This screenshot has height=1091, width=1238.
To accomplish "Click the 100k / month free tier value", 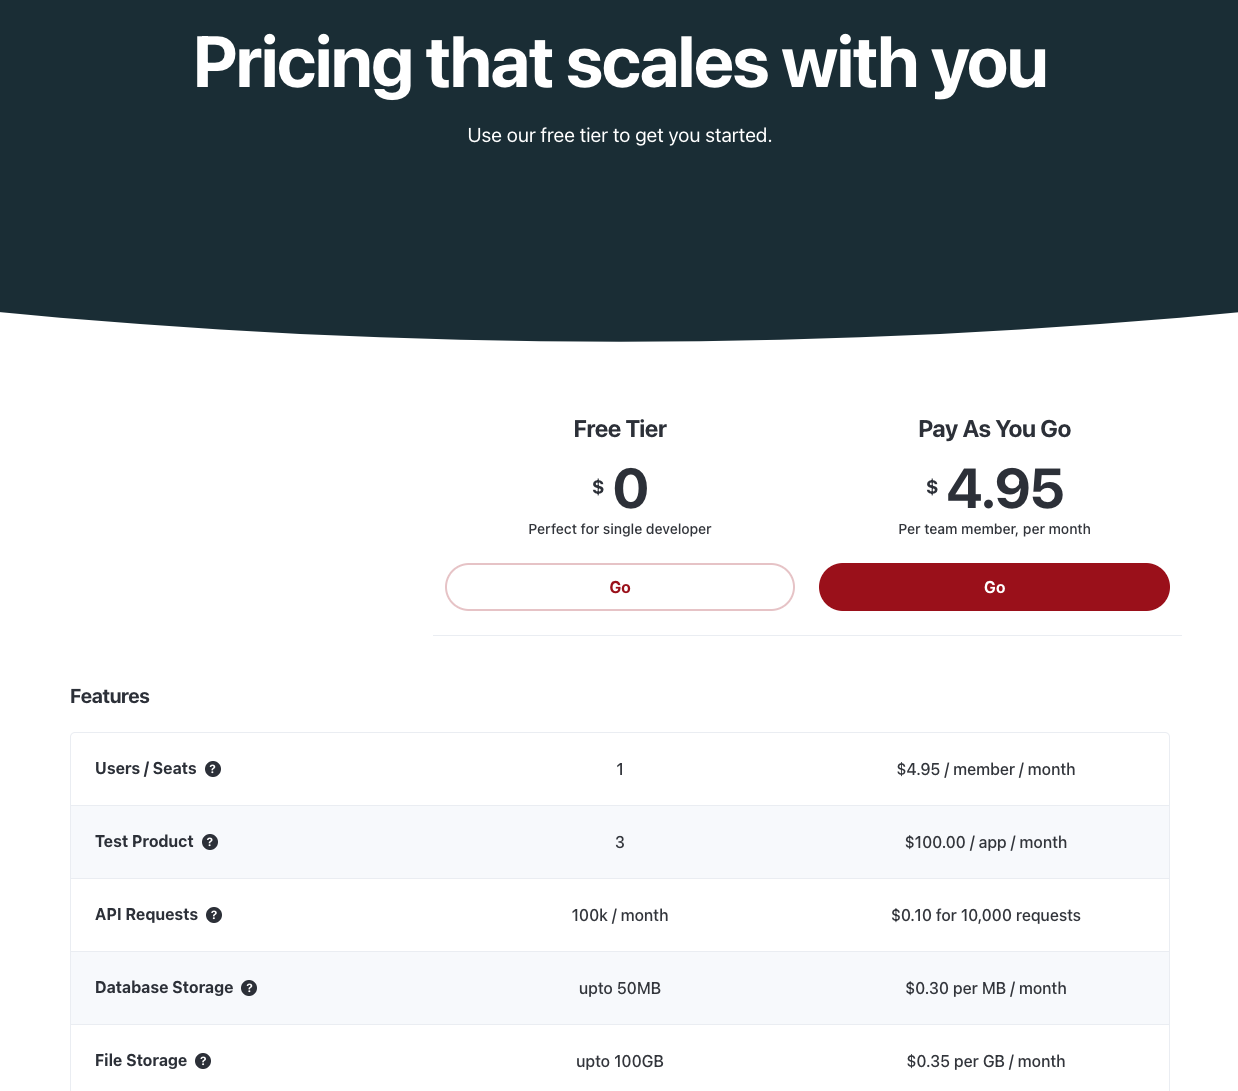I will pos(620,915).
